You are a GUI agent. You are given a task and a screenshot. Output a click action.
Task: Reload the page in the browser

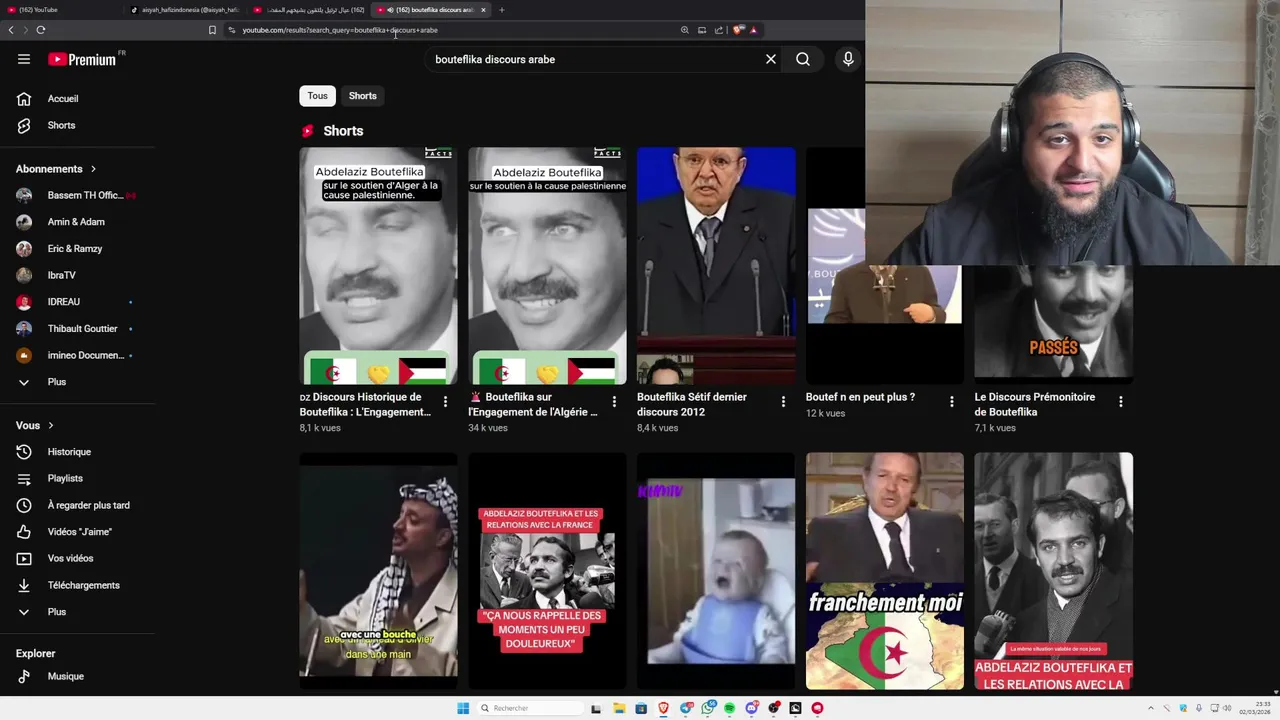click(40, 30)
